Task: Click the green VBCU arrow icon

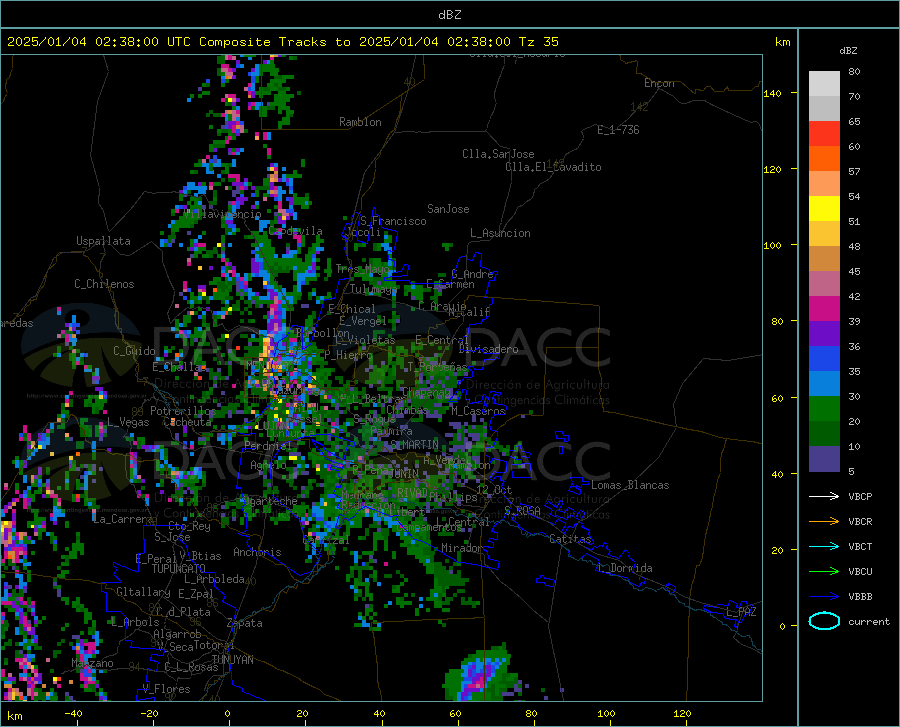Action: 824,571
